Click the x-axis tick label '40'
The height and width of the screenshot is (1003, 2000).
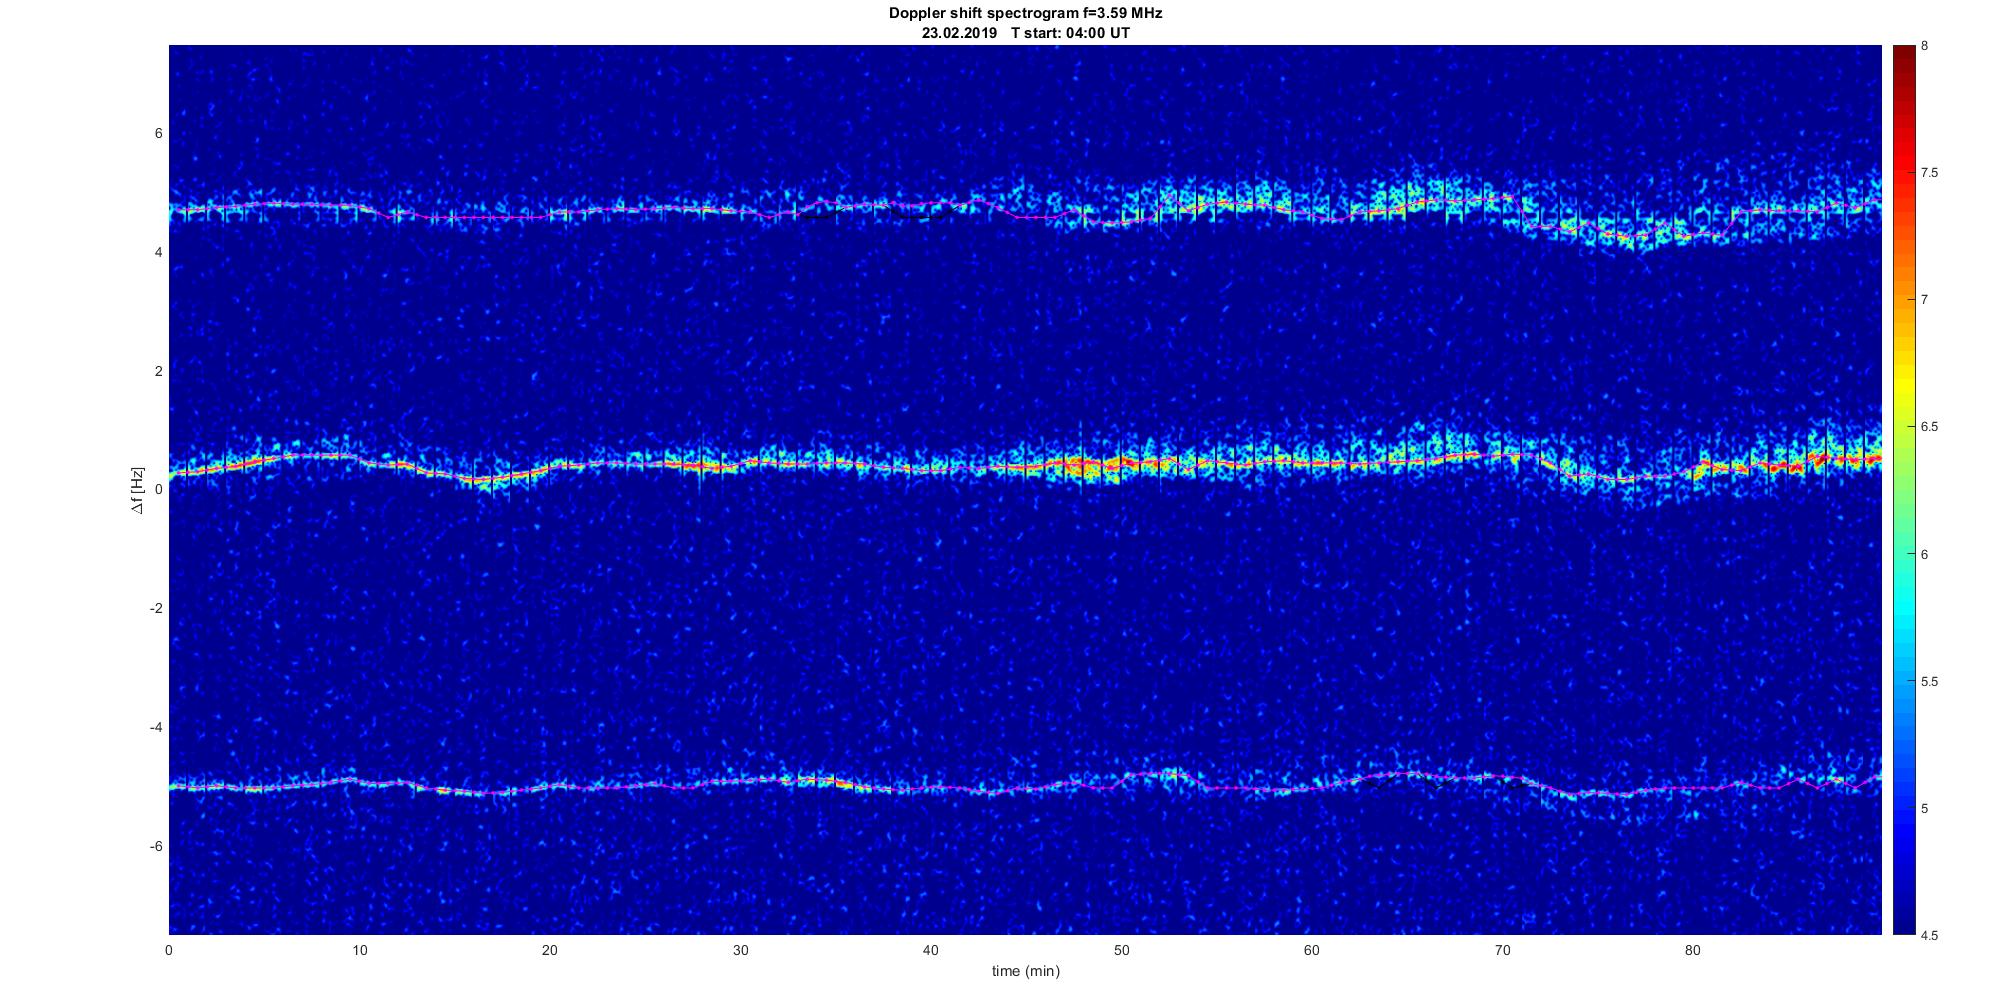coord(931,951)
